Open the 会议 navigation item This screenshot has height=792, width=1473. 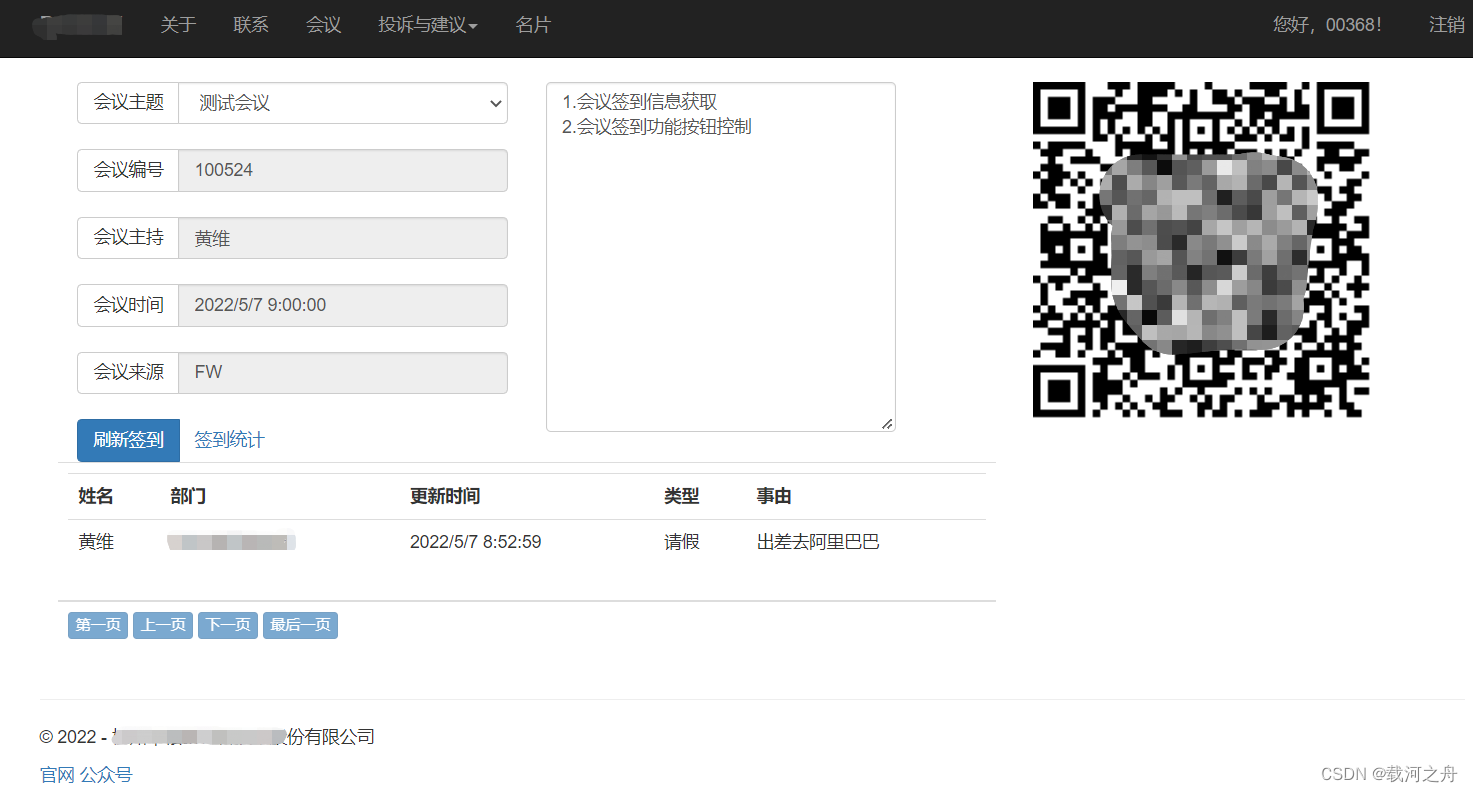pyautogui.click(x=324, y=25)
